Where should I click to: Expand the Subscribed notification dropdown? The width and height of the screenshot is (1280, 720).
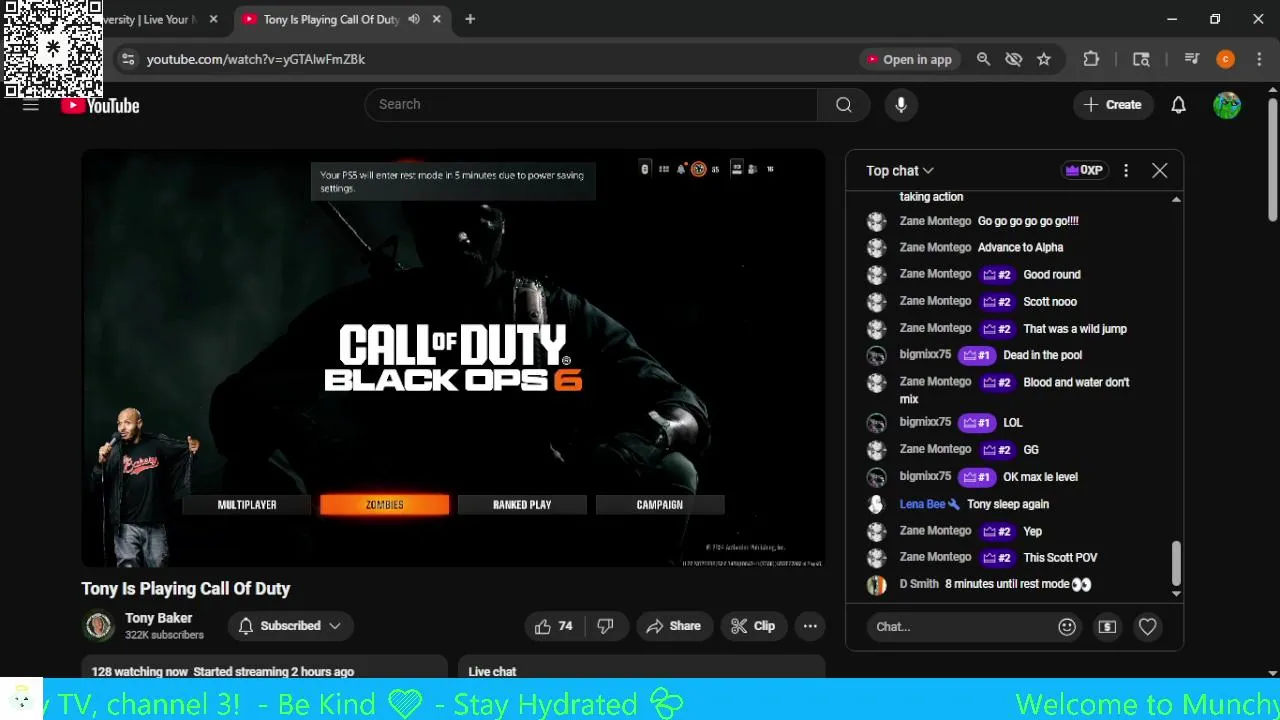pos(290,626)
